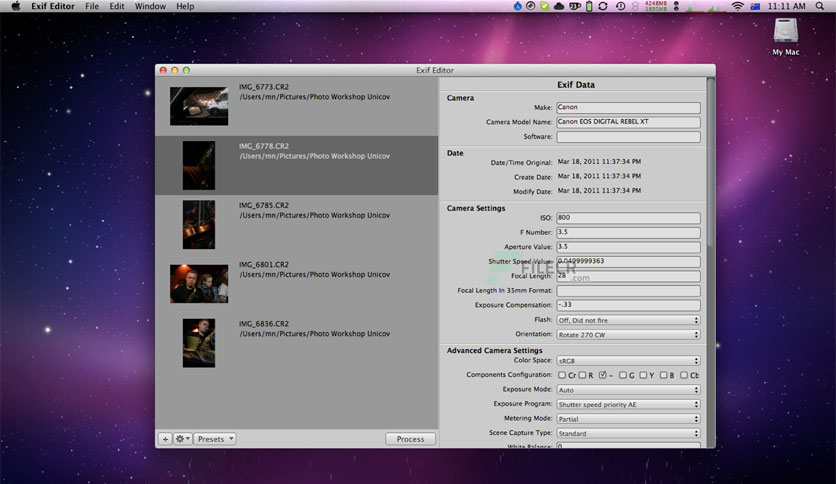The height and width of the screenshot is (484, 836).
Task: Toggle the Cr component checkbox
Action: click(x=562, y=375)
